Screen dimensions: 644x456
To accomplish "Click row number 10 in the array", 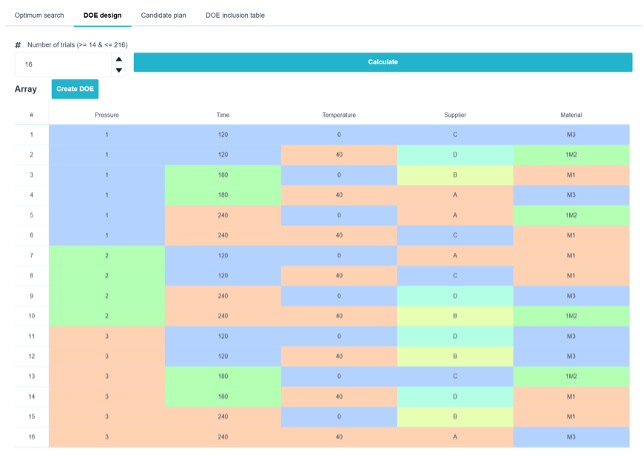I will [x=32, y=316].
